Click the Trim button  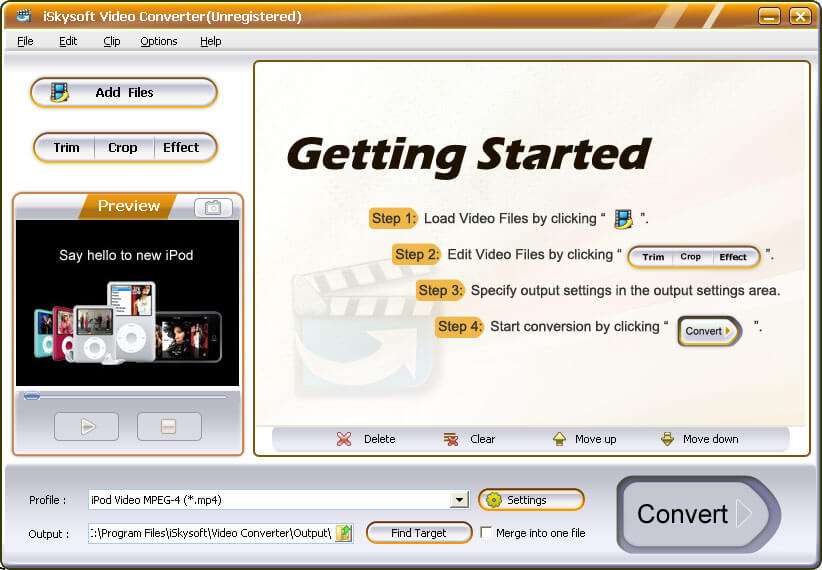[67, 147]
